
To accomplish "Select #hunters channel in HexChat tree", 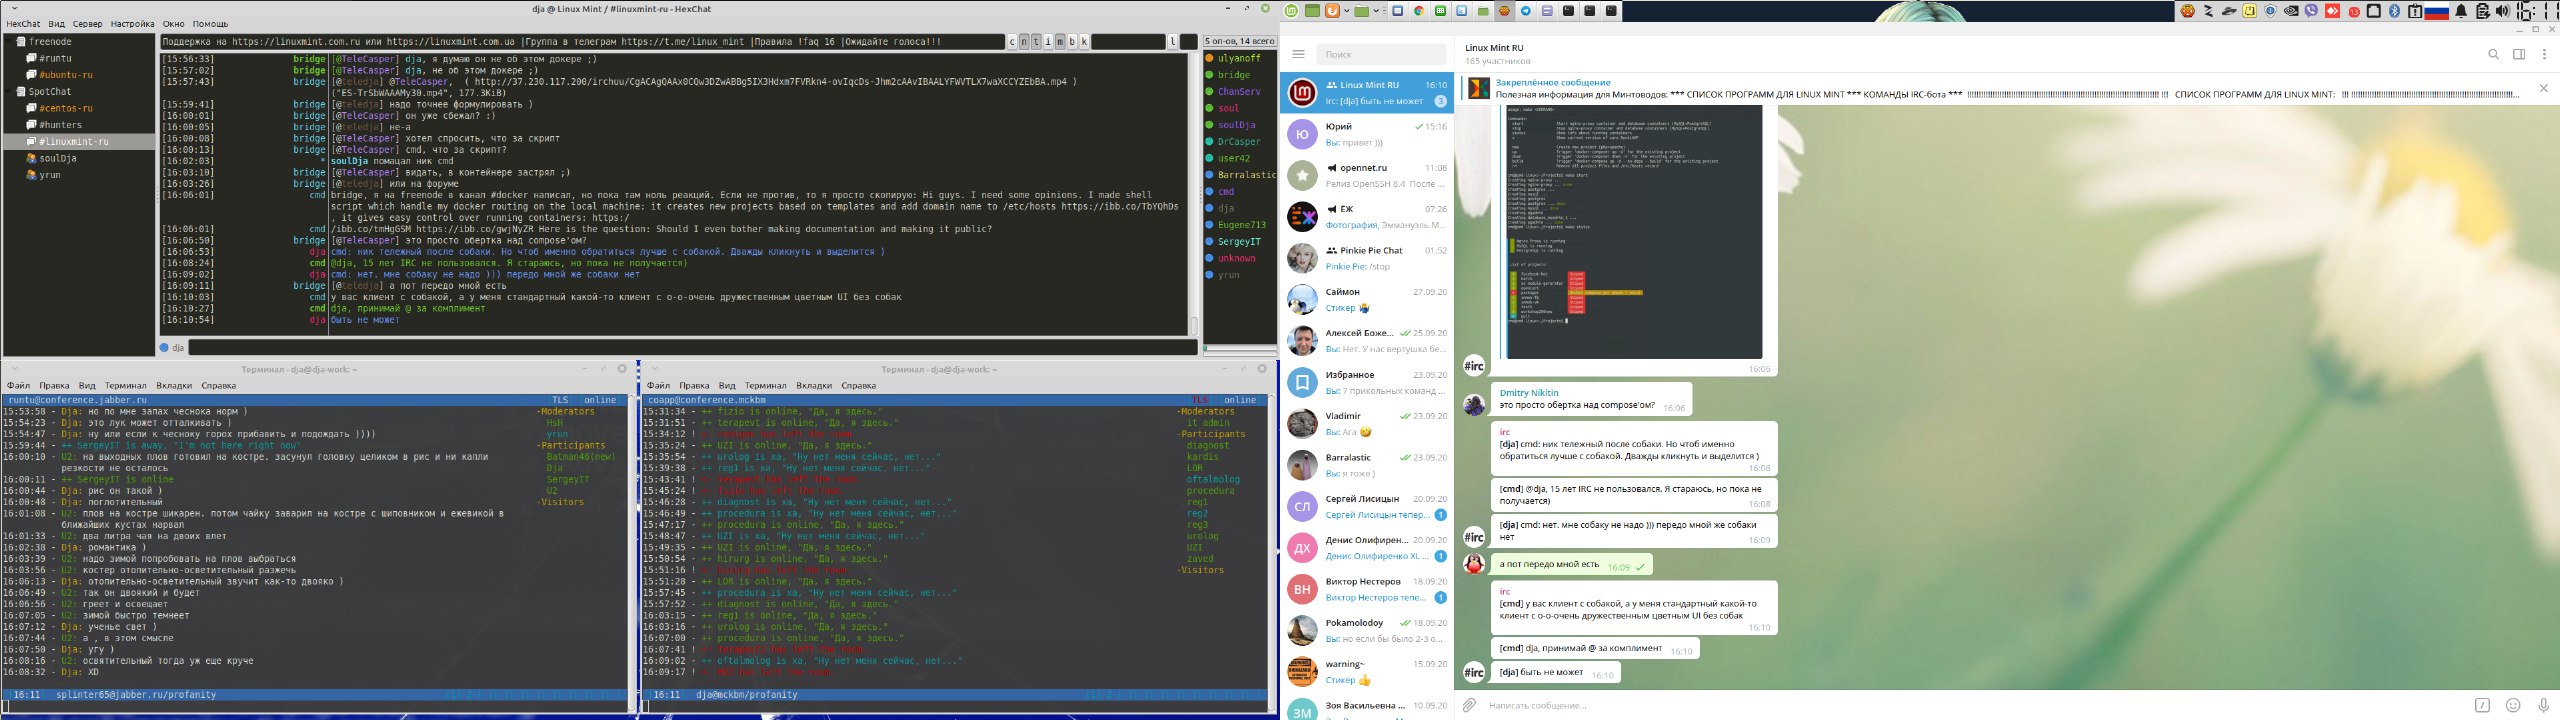I will click(60, 125).
